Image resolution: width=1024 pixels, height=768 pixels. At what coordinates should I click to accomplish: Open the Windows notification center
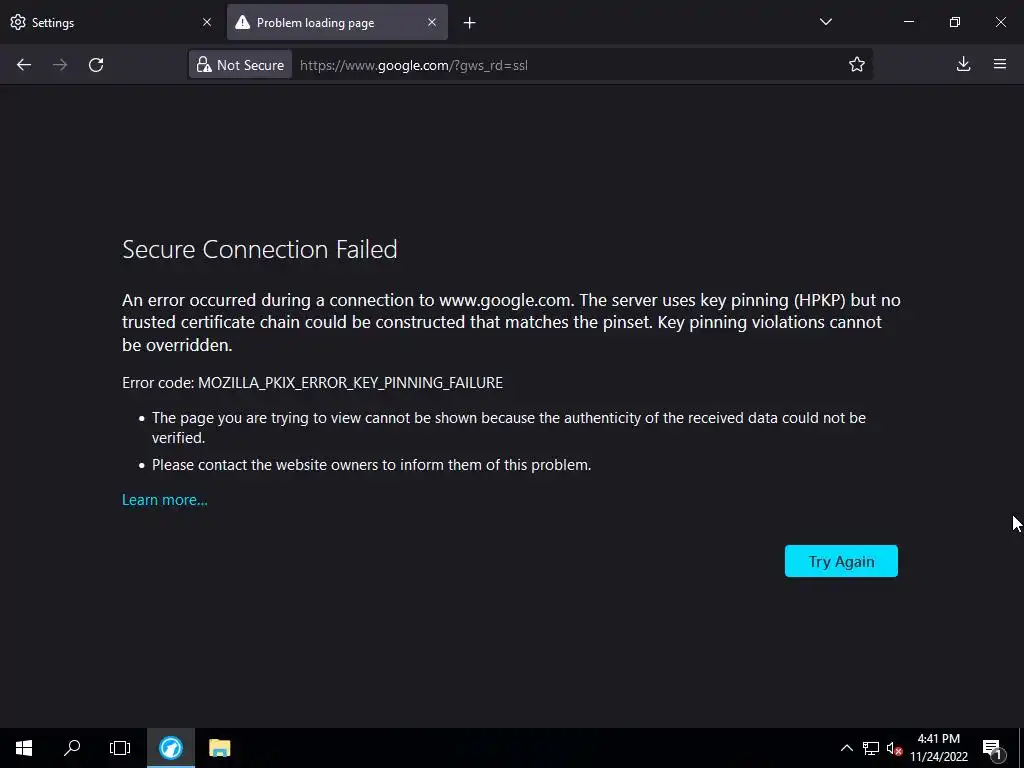point(992,748)
